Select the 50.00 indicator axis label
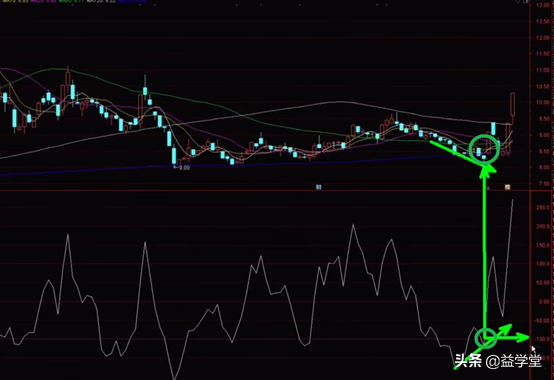Viewport: 554px width, 380px height. (543, 283)
